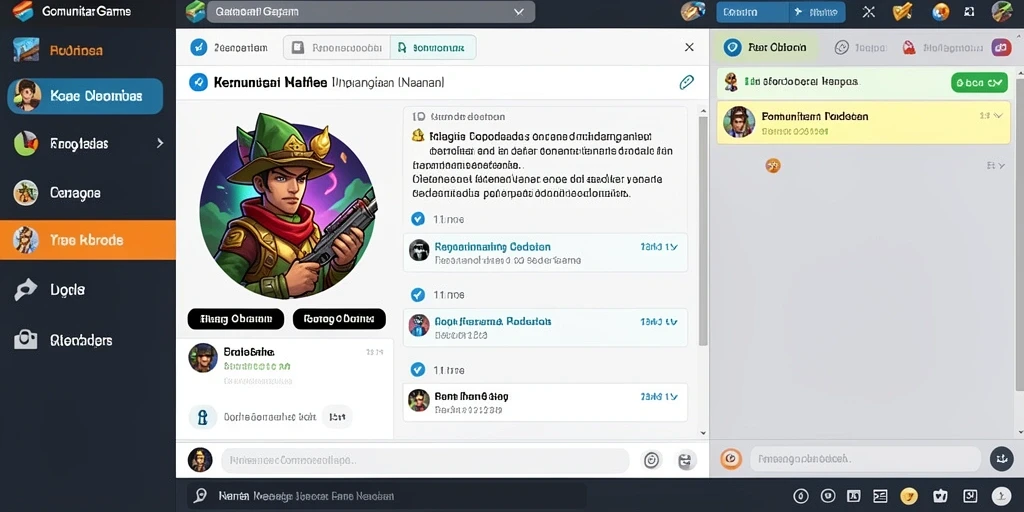This screenshot has width=1024, height=512.
Task: Click the globe icon in top bar
Action: (x=940, y=12)
